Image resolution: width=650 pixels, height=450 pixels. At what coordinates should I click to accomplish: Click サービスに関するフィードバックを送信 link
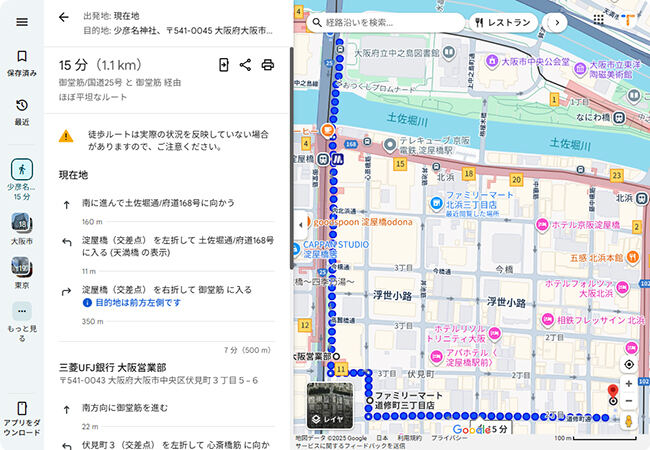(350, 445)
